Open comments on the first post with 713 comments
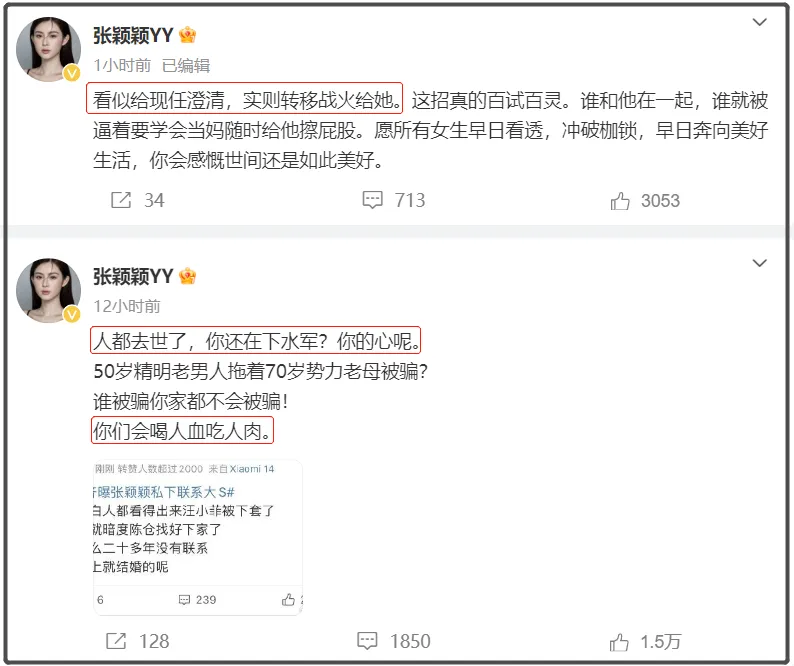This screenshot has width=794, height=666. 372,200
